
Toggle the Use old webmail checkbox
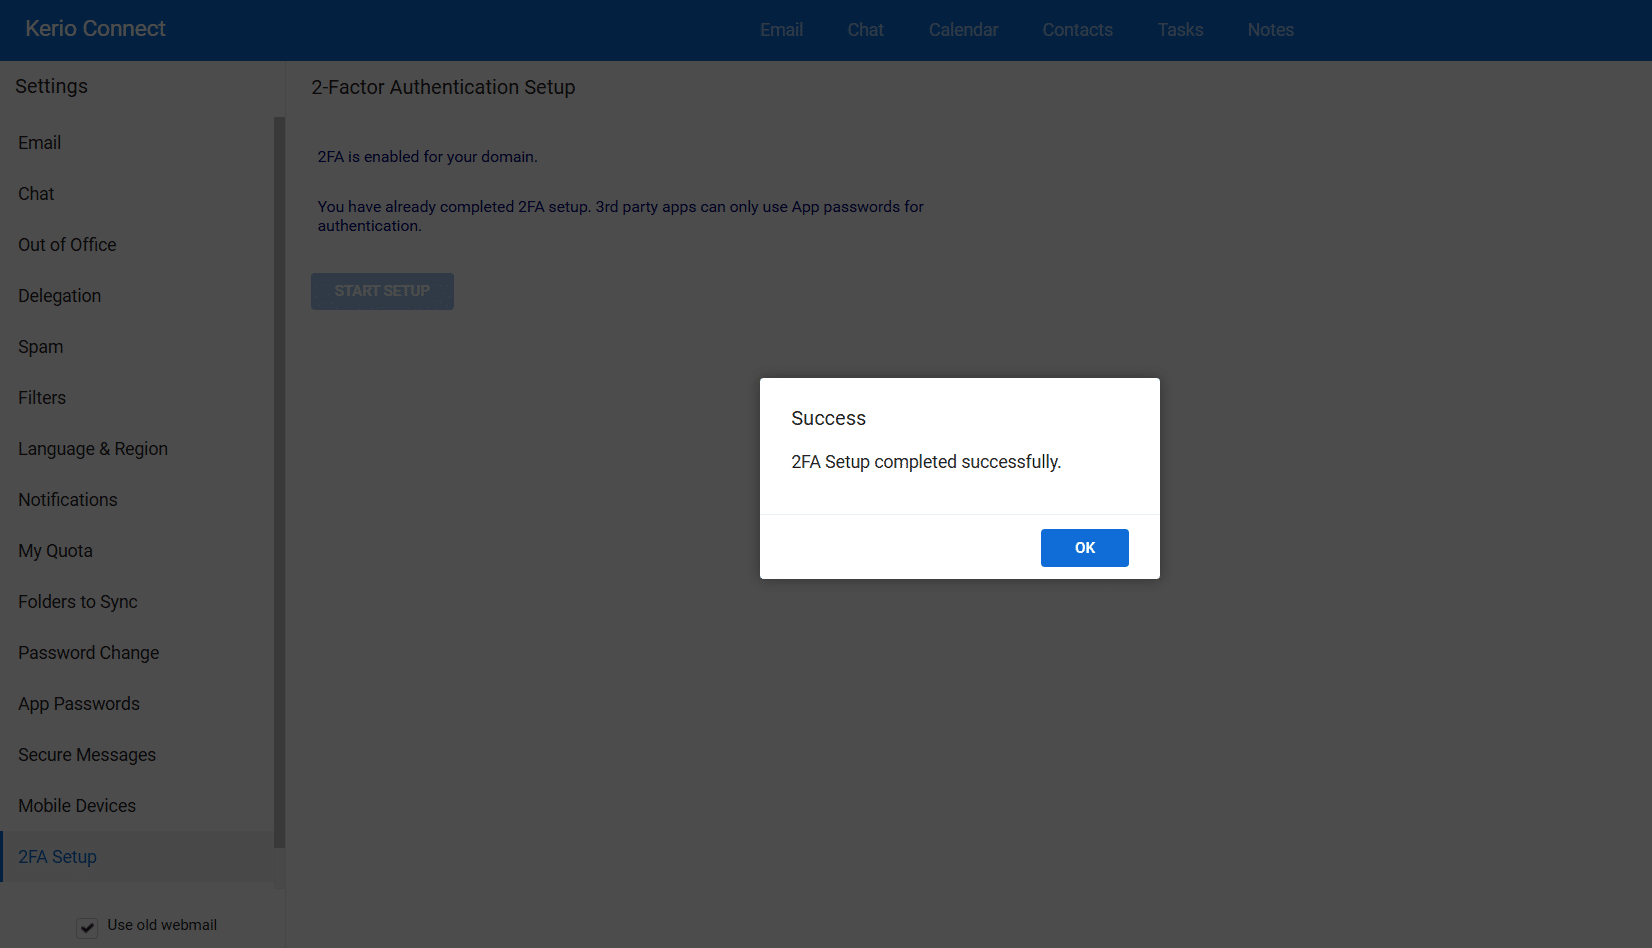[88, 927]
